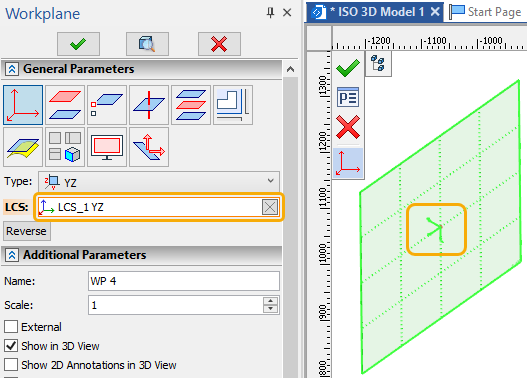Choose the workplane through points icon
527x378 pixels.
(x=107, y=105)
